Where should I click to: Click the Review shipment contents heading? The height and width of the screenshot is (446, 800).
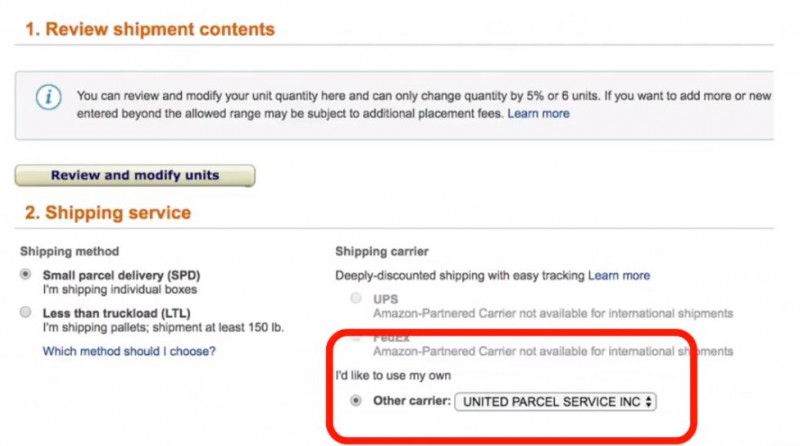click(150, 29)
